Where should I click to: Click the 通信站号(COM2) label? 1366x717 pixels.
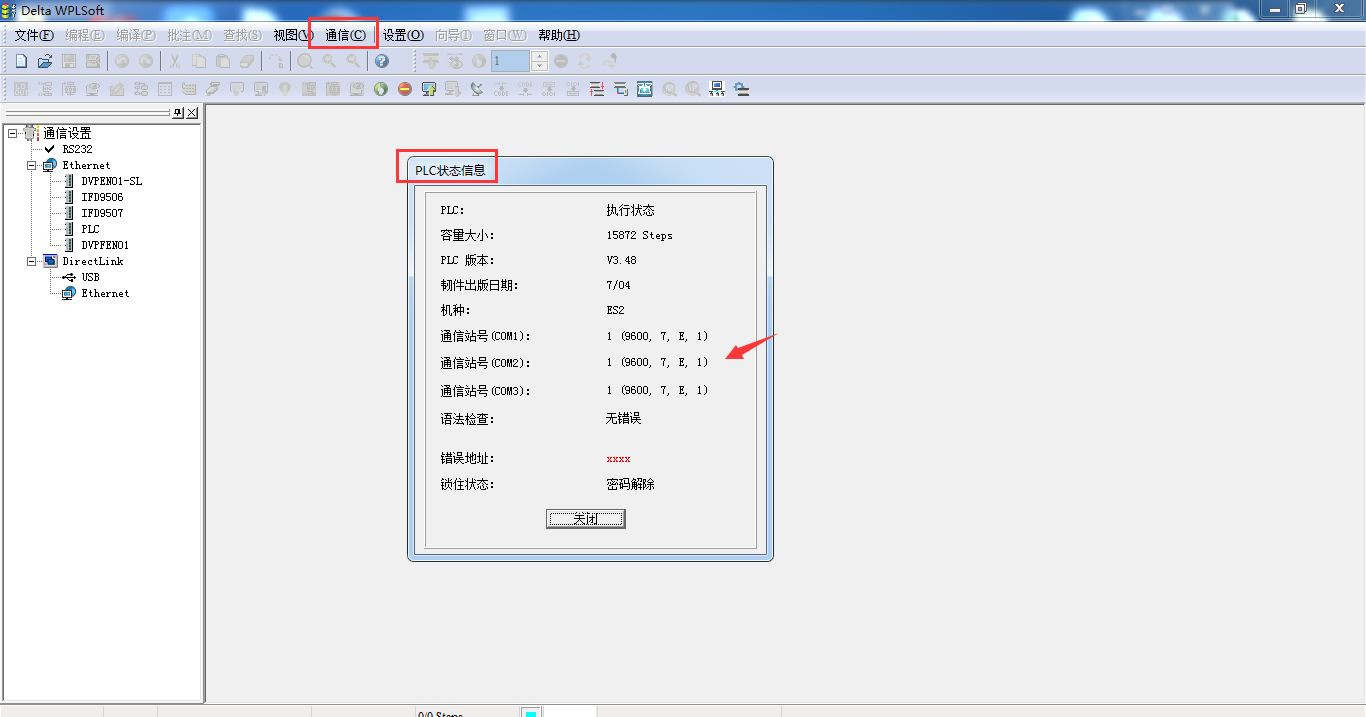(485, 363)
